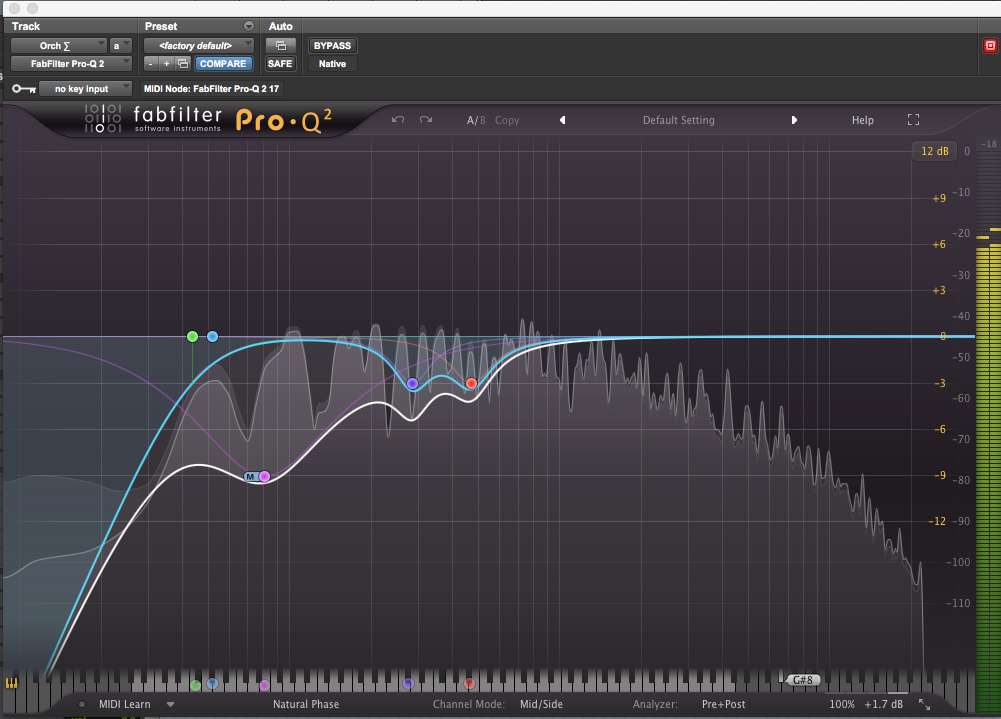Open the insert position 'a' dropdown
This screenshot has height=719, width=1001.
pyautogui.click(x=121, y=46)
